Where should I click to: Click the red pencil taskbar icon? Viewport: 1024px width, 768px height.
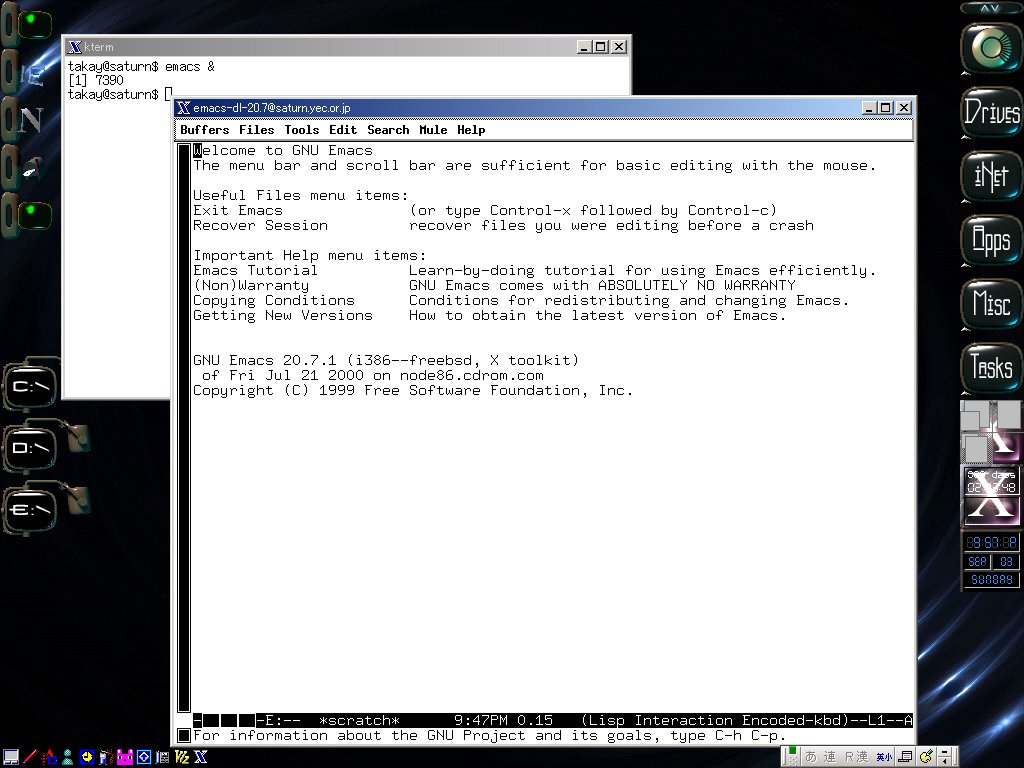[30, 757]
